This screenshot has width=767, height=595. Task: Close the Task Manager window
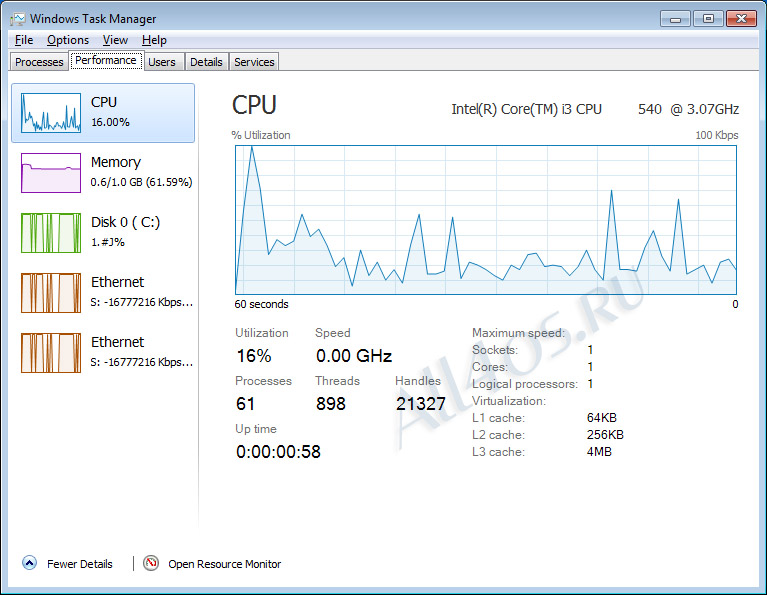pos(741,19)
